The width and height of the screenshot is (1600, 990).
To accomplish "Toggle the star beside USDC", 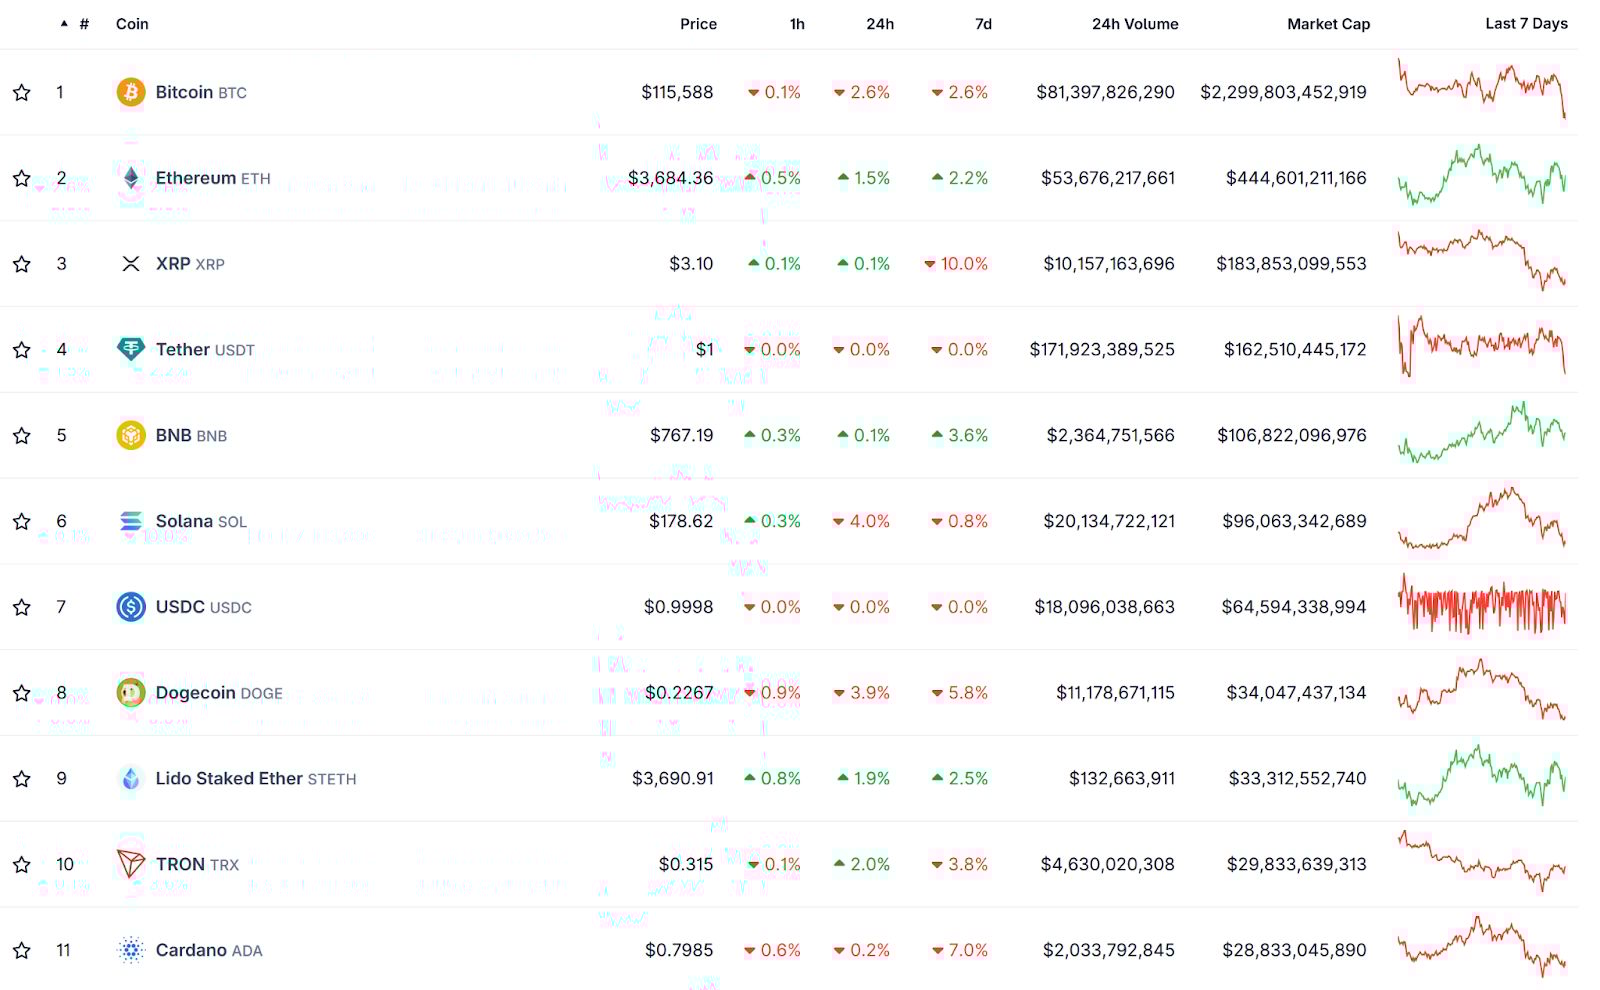I will [x=21, y=607].
